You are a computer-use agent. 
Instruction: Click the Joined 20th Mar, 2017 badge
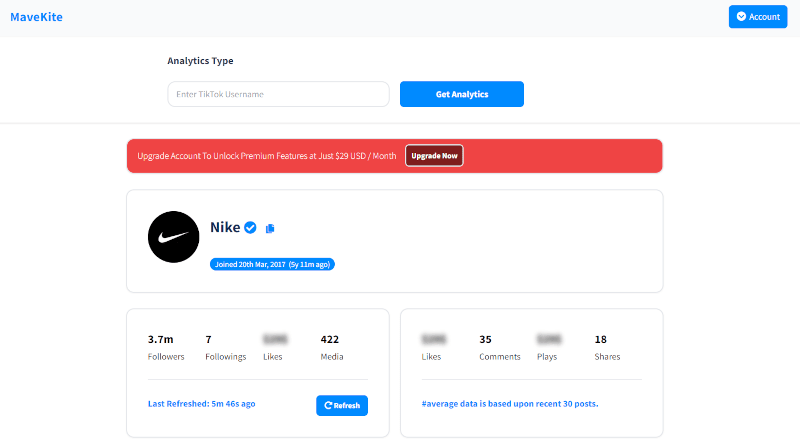pos(272,265)
